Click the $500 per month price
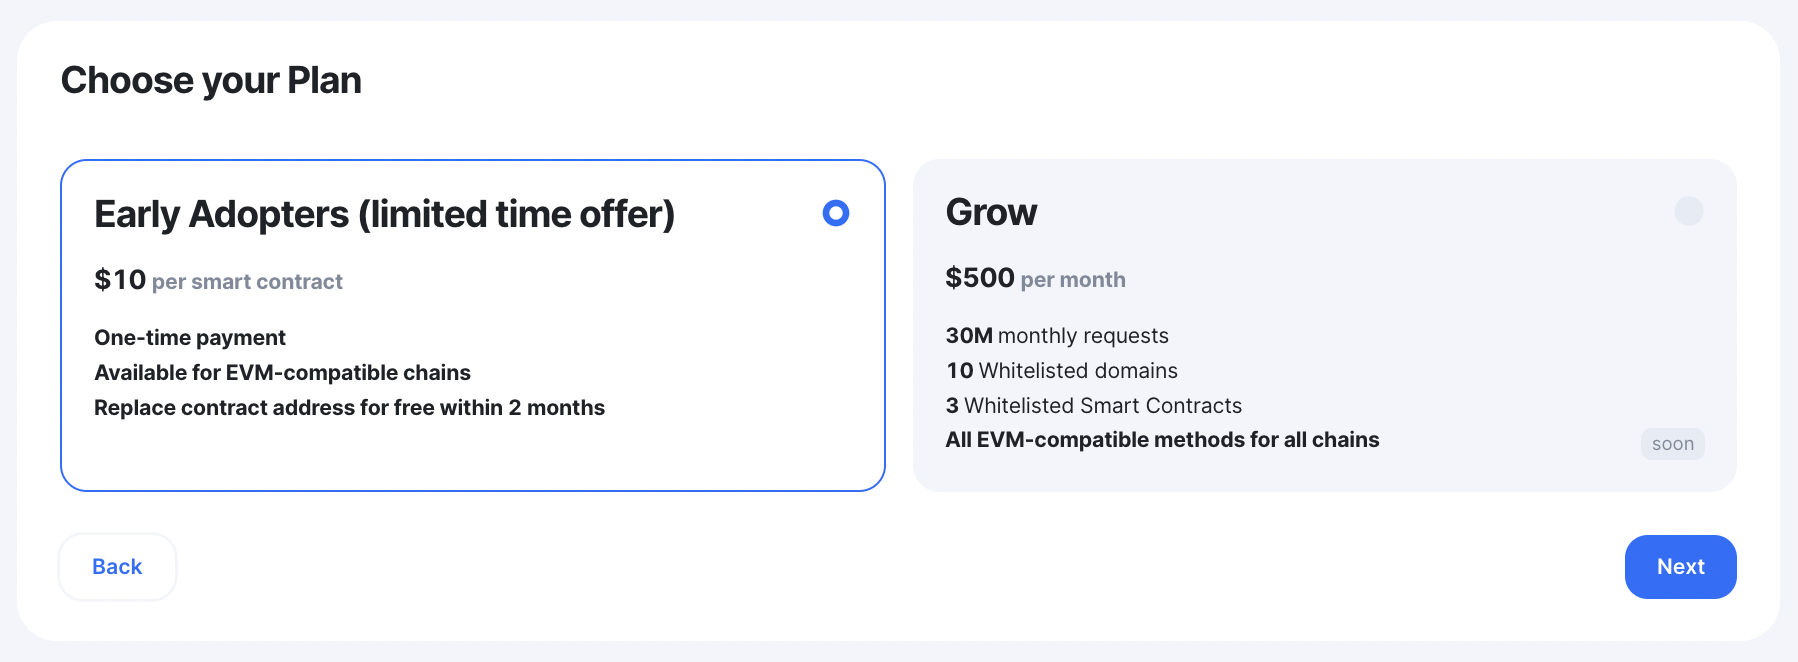1798x662 pixels. click(x=1035, y=278)
